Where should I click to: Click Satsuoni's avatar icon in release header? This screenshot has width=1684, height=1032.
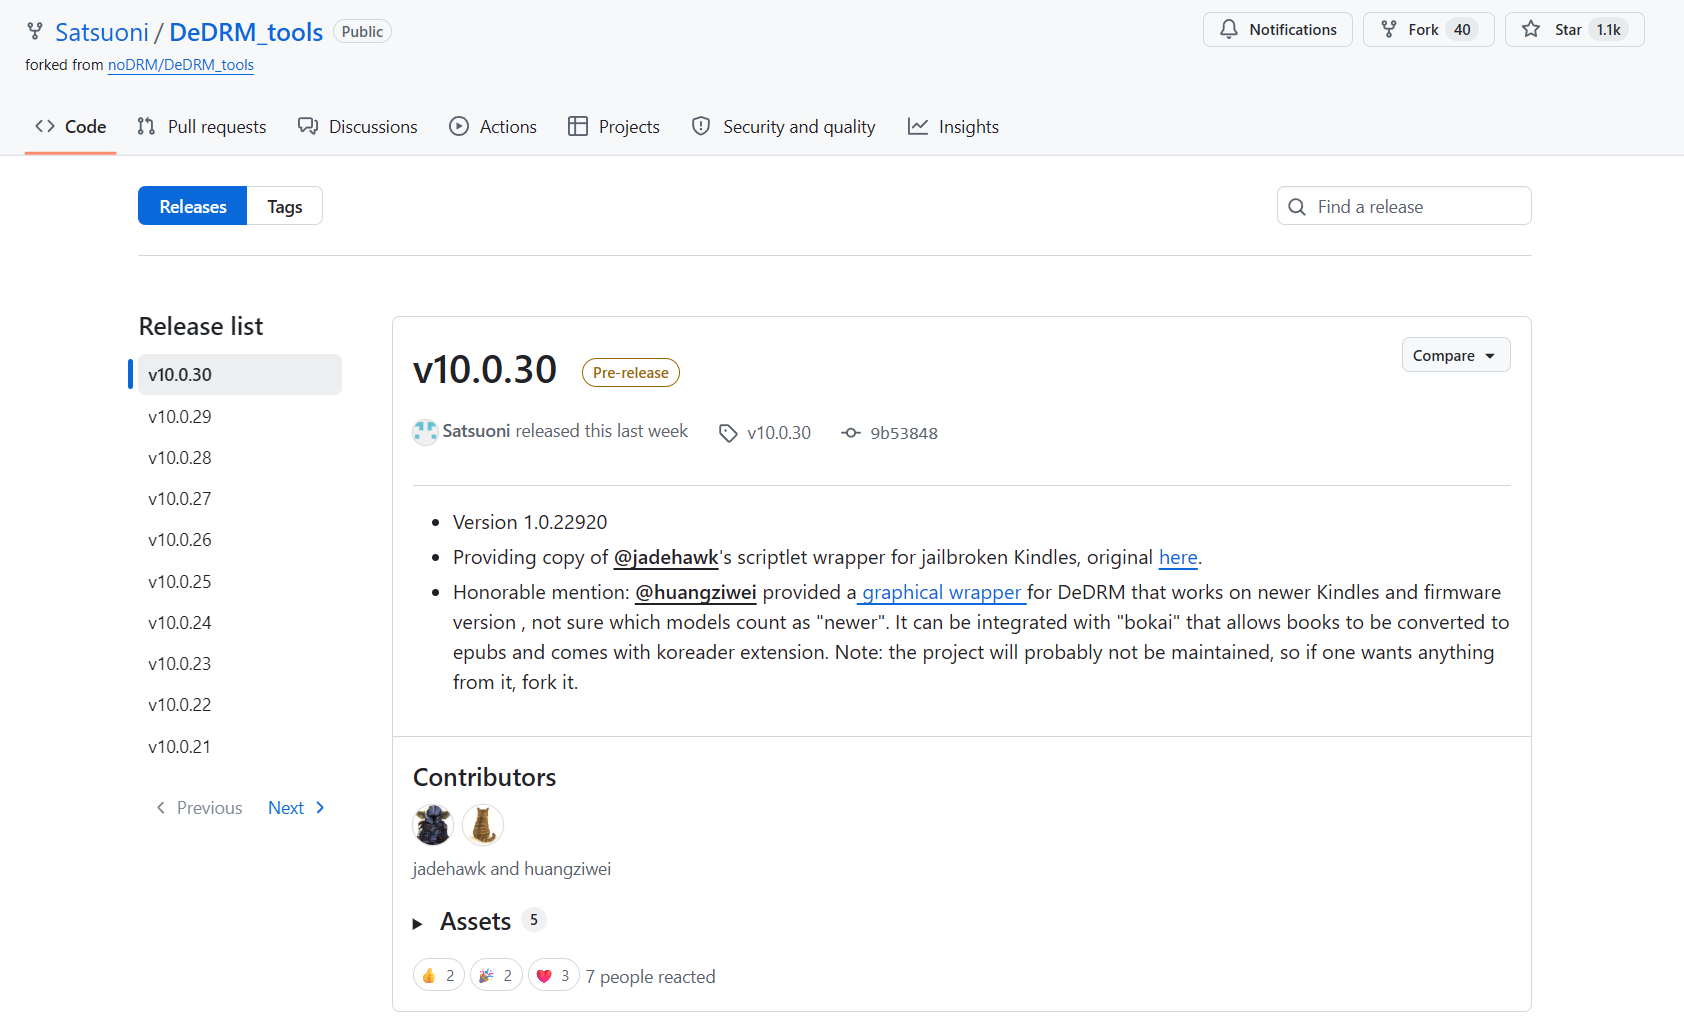(x=425, y=432)
